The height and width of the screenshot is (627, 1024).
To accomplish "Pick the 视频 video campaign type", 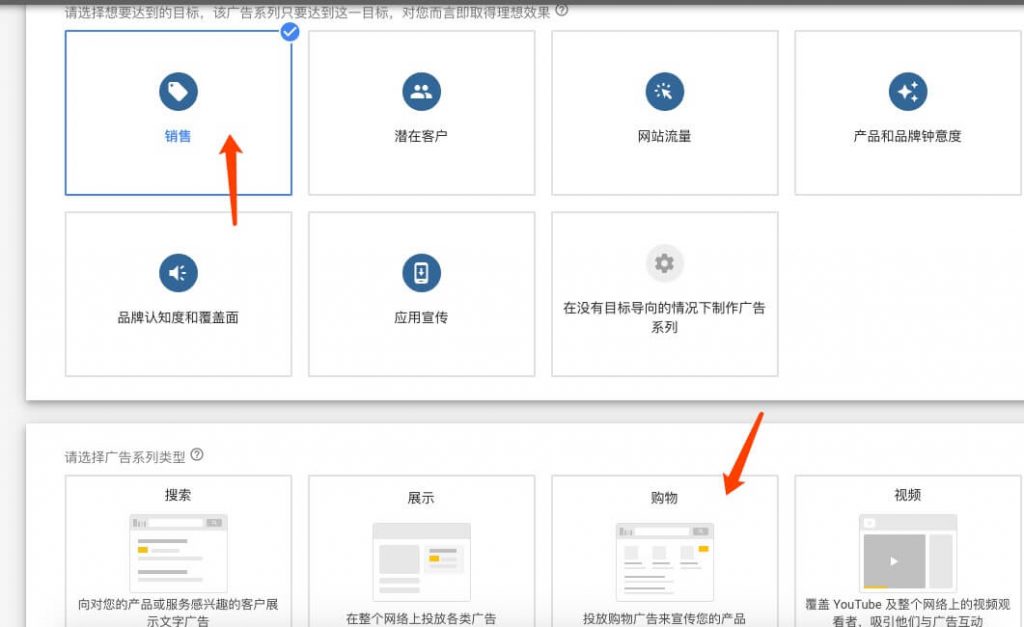I will click(907, 550).
